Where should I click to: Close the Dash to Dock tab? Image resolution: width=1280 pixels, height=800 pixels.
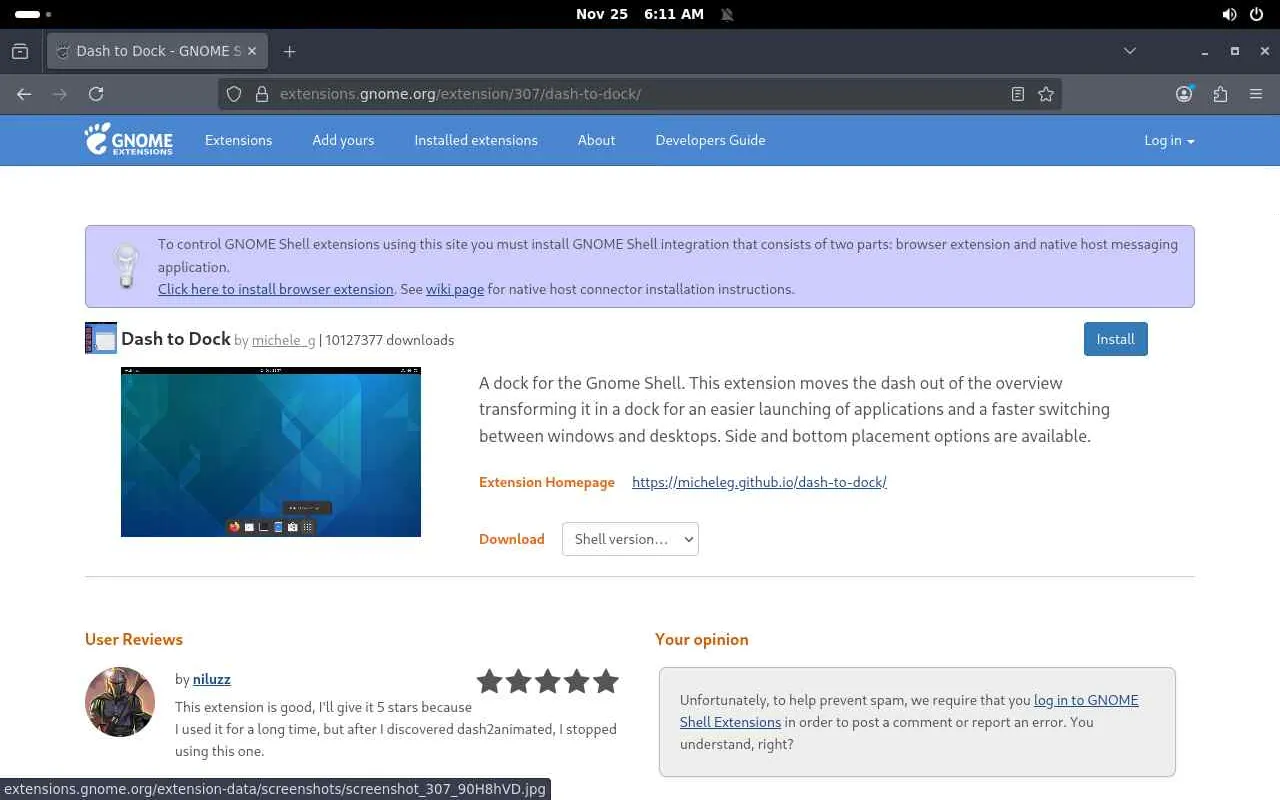(252, 51)
